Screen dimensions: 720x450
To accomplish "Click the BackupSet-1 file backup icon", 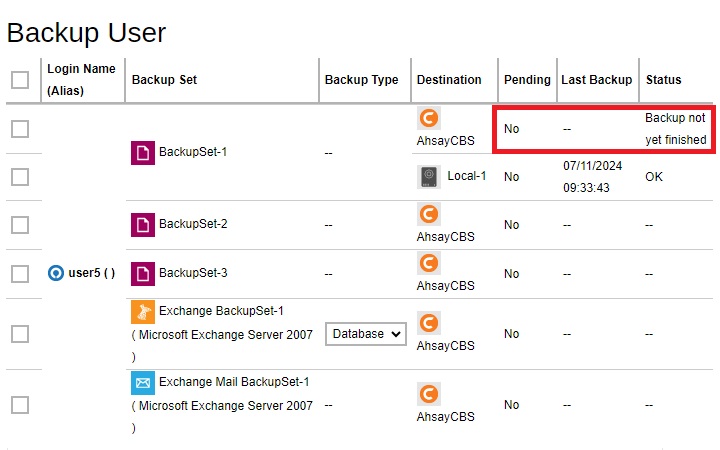I will click(143, 152).
